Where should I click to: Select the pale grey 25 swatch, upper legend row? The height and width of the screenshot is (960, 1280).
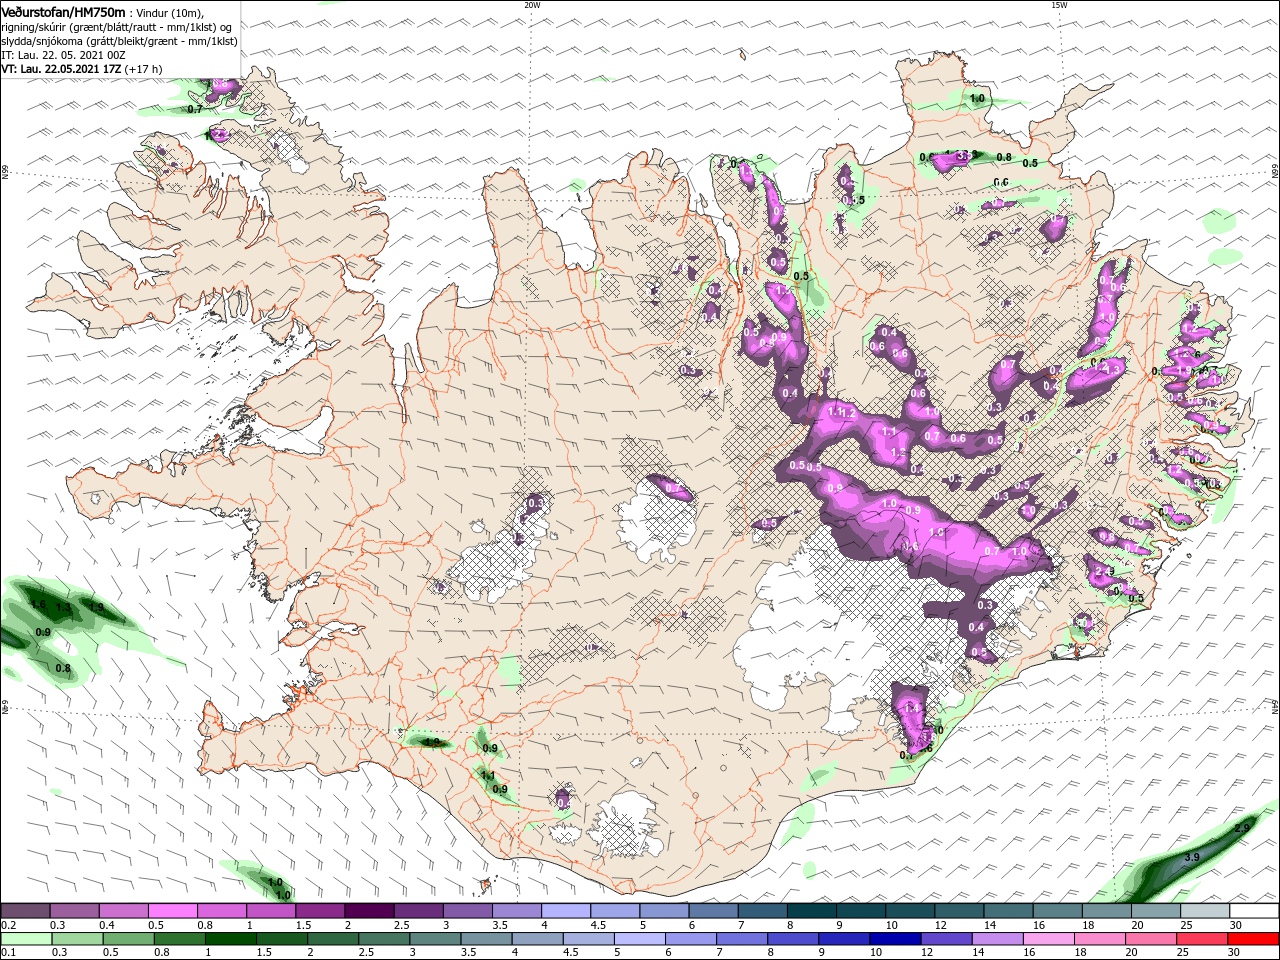[1205, 911]
